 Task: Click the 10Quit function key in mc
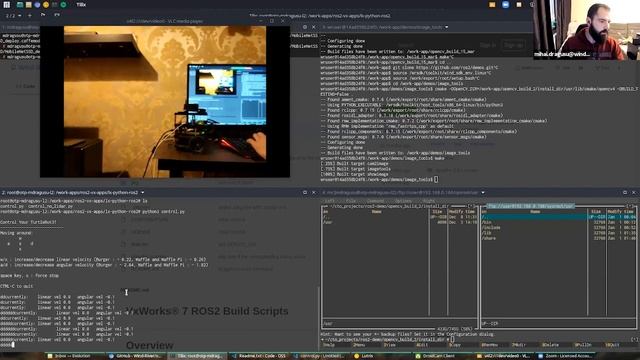pyautogui.click(x=612, y=345)
